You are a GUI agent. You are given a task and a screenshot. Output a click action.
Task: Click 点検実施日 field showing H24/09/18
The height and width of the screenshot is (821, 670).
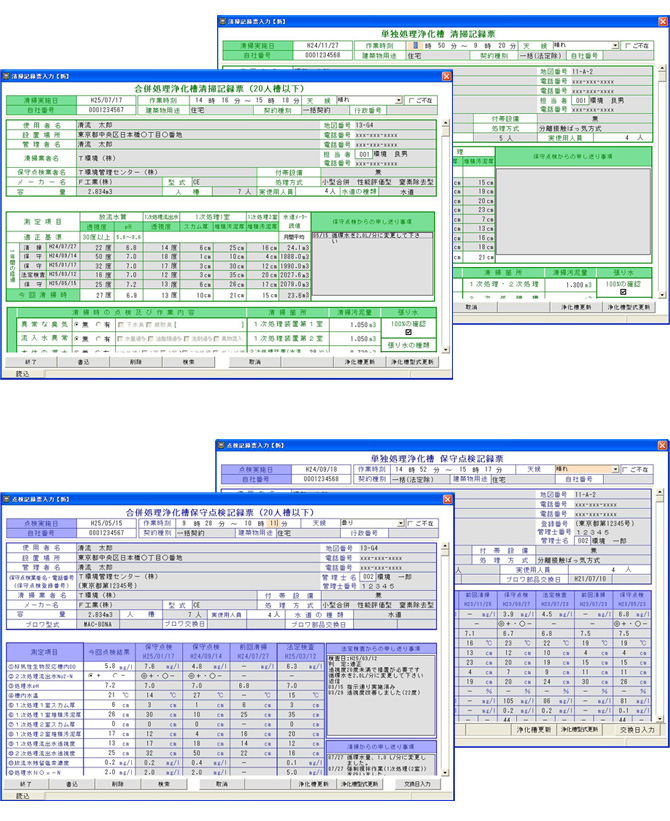321,469
